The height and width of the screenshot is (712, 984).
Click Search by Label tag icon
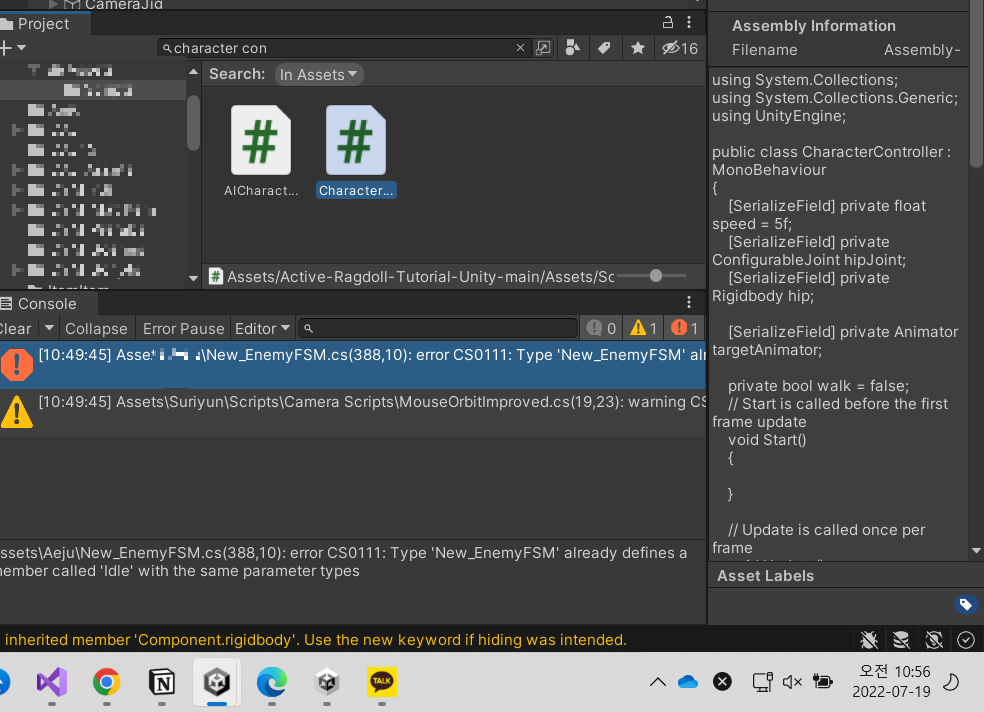(604, 48)
